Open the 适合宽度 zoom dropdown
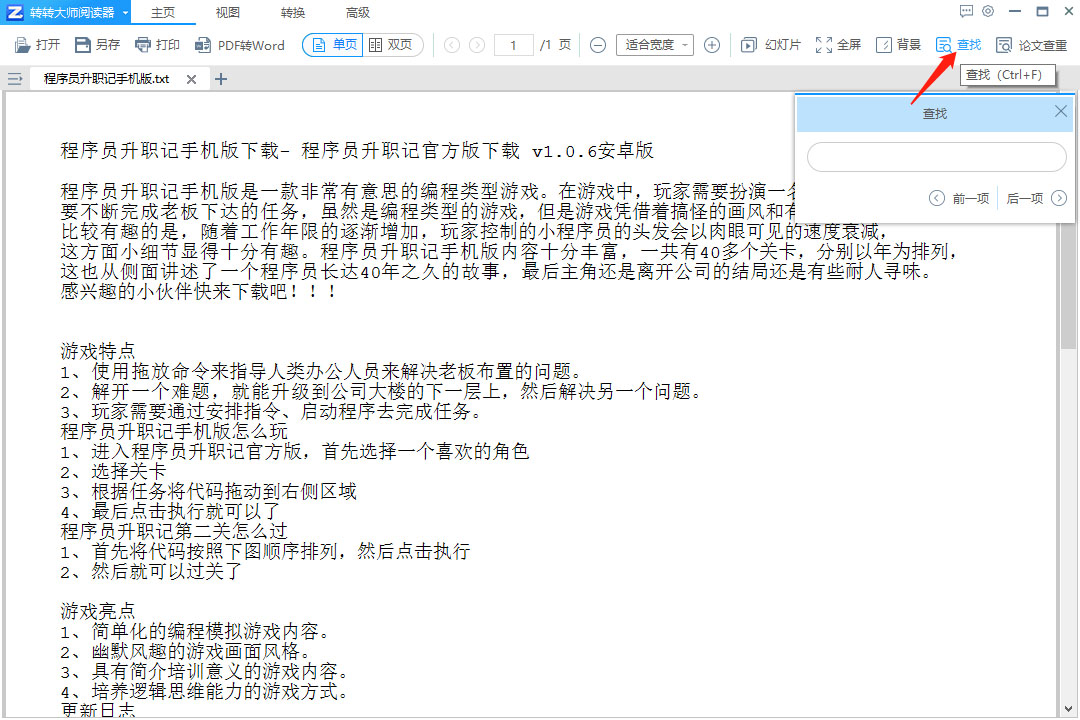Viewport: 1080px width, 720px height. click(x=654, y=45)
